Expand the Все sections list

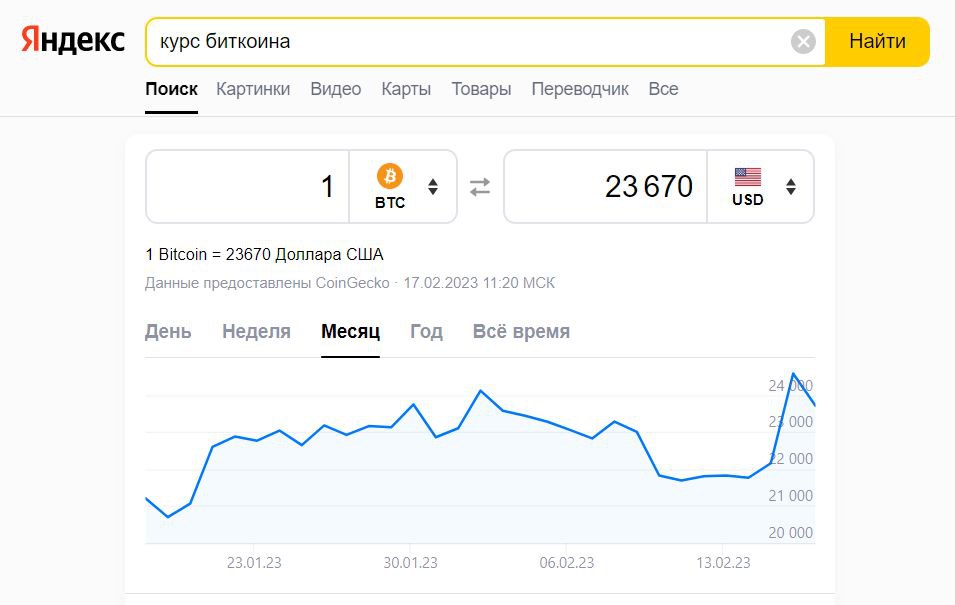click(x=663, y=89)
